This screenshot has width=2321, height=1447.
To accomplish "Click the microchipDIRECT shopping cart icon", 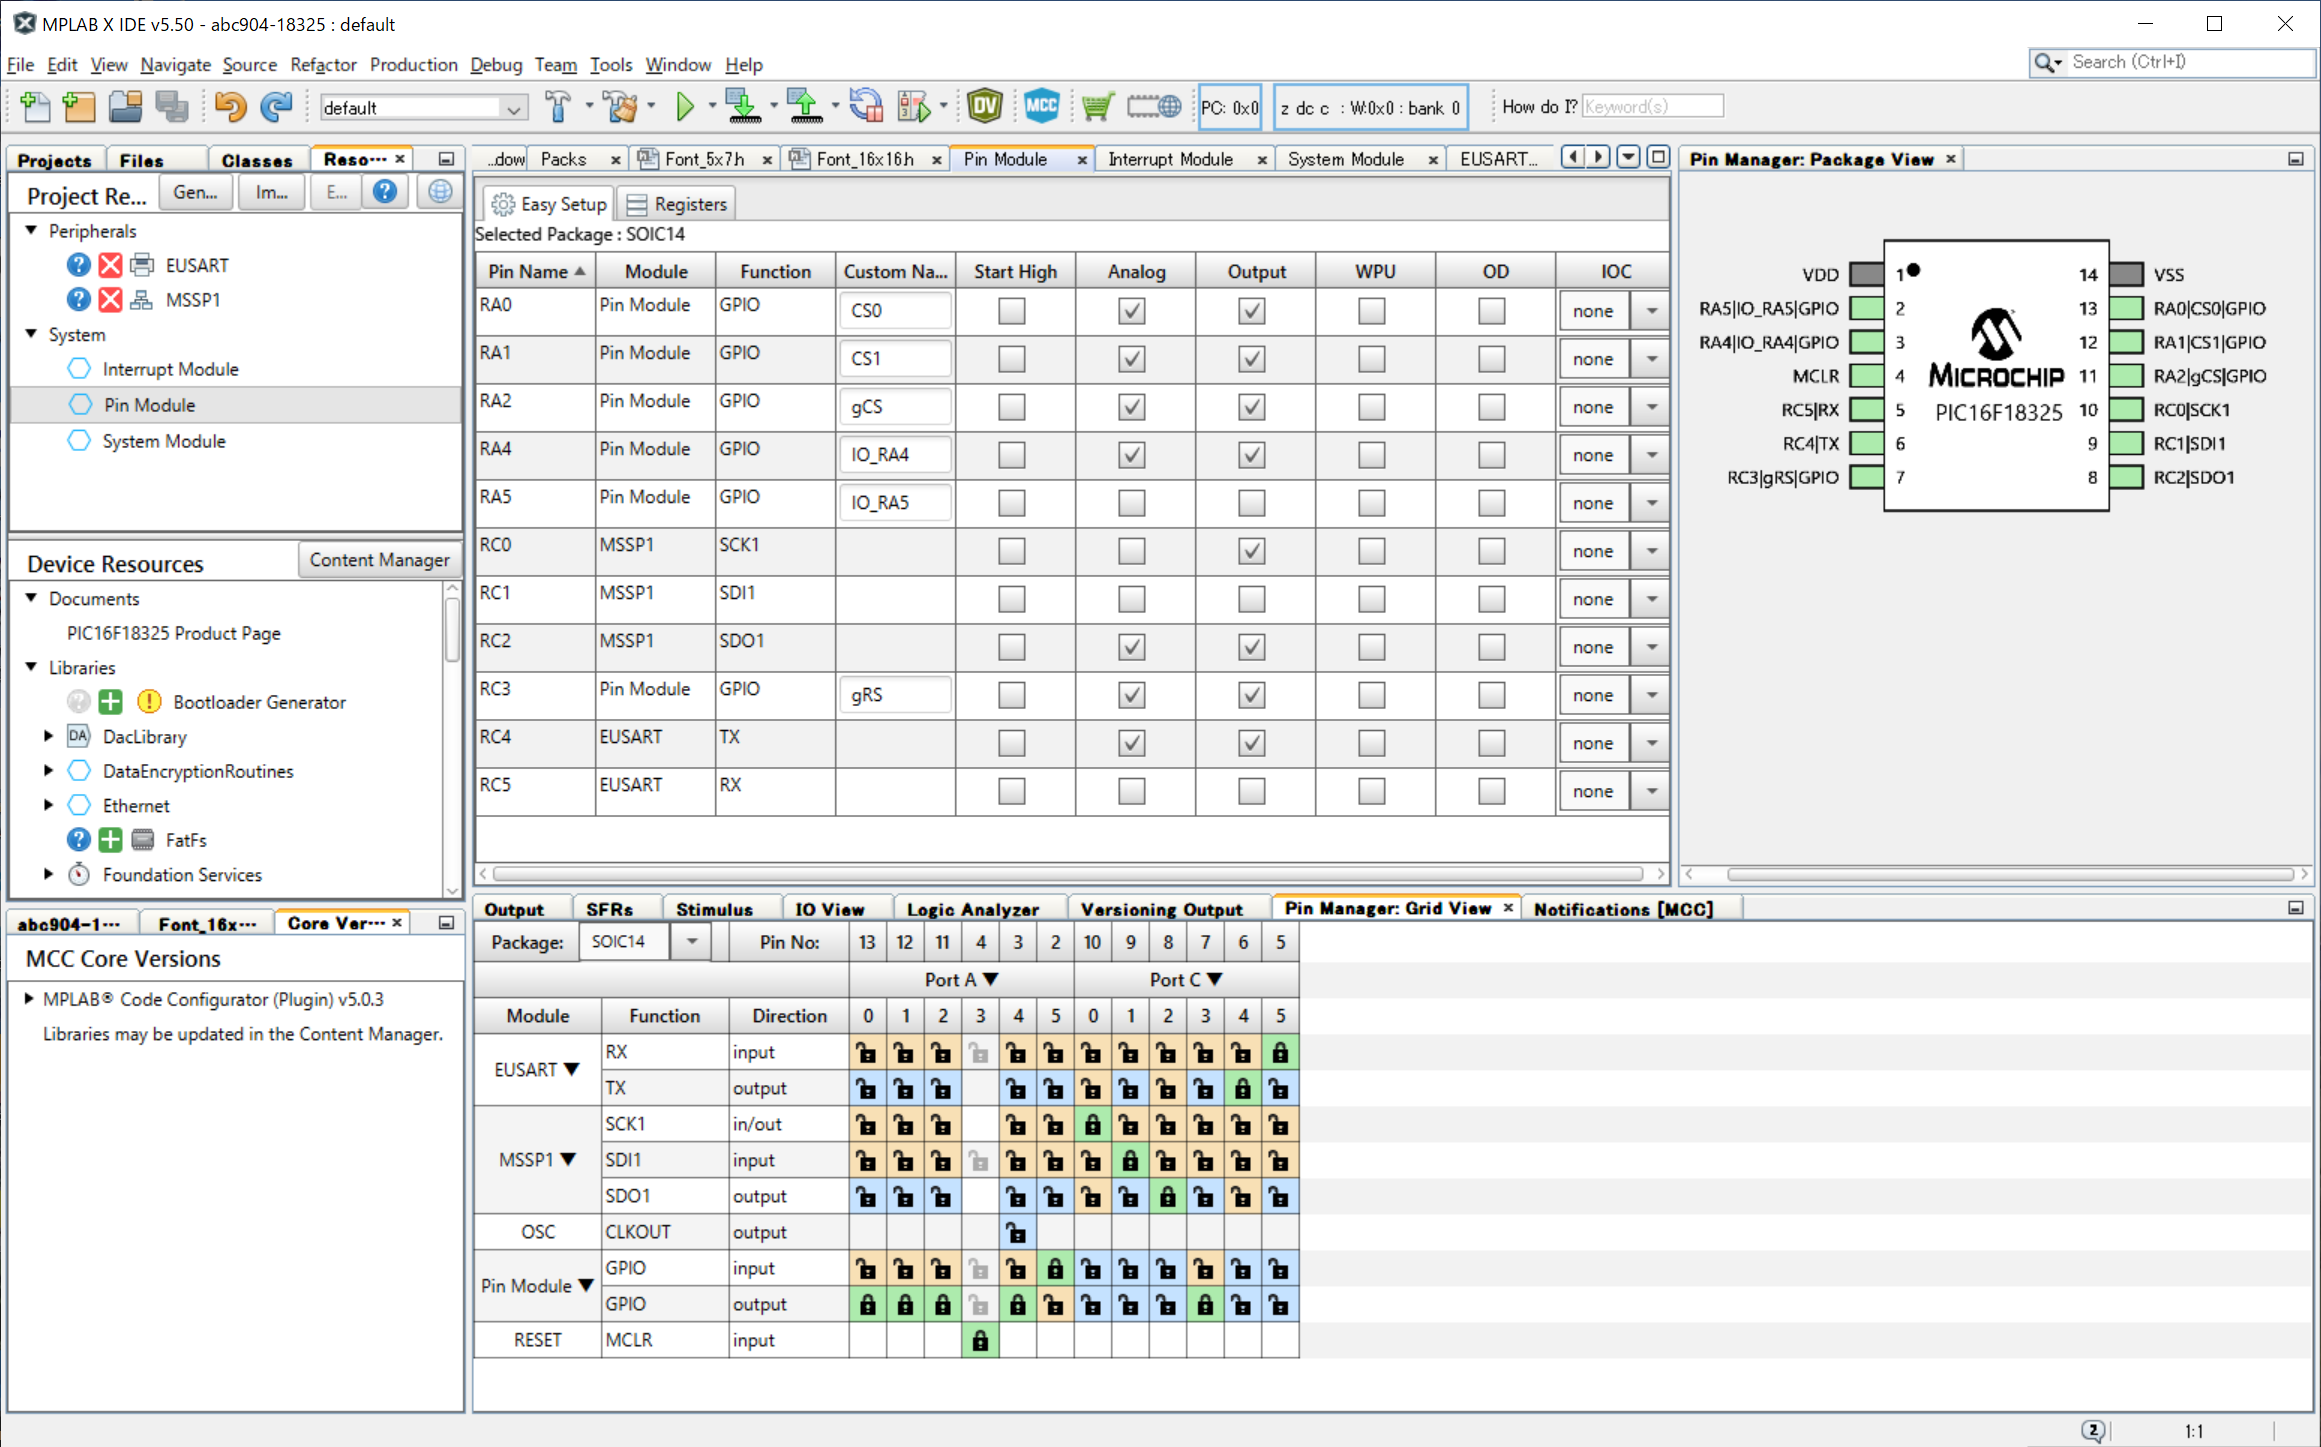I will pos(1098,107).
